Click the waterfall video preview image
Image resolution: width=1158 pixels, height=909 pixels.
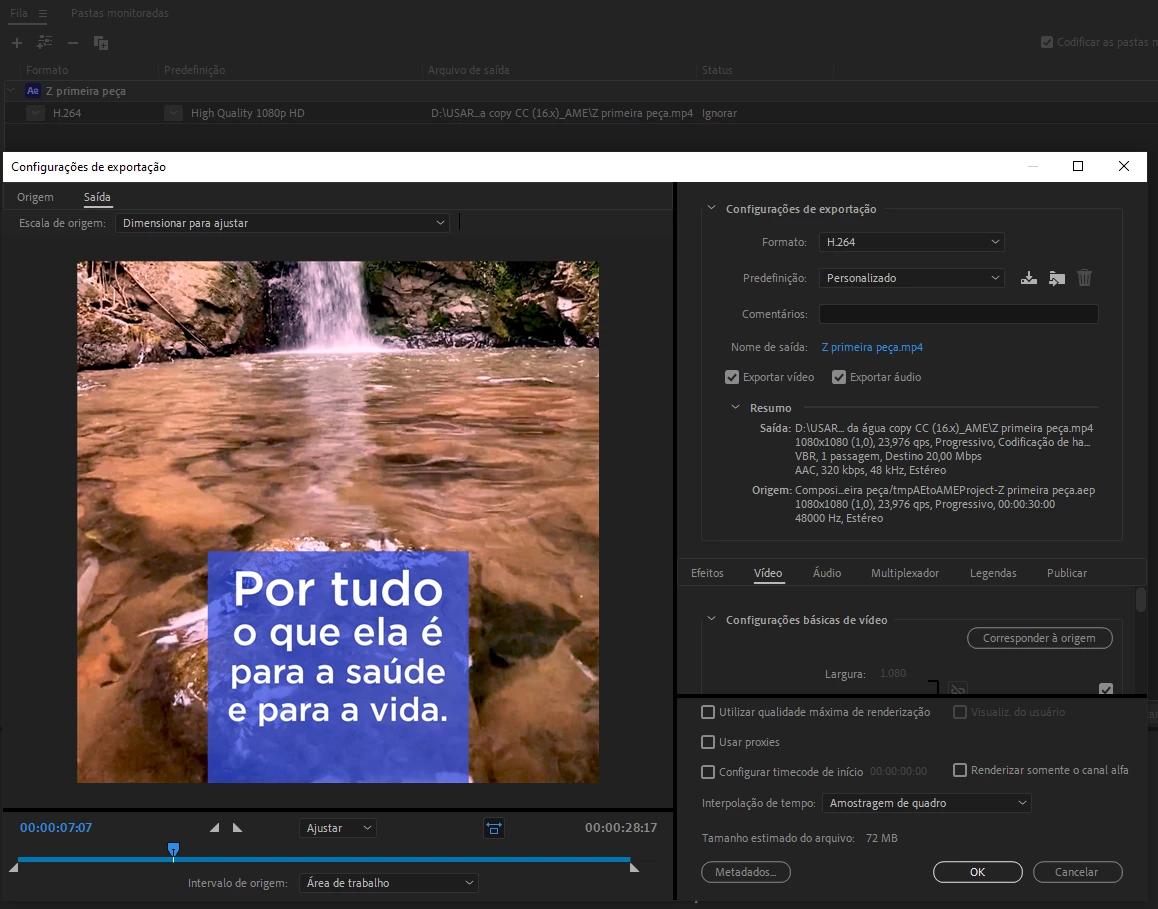338,521
